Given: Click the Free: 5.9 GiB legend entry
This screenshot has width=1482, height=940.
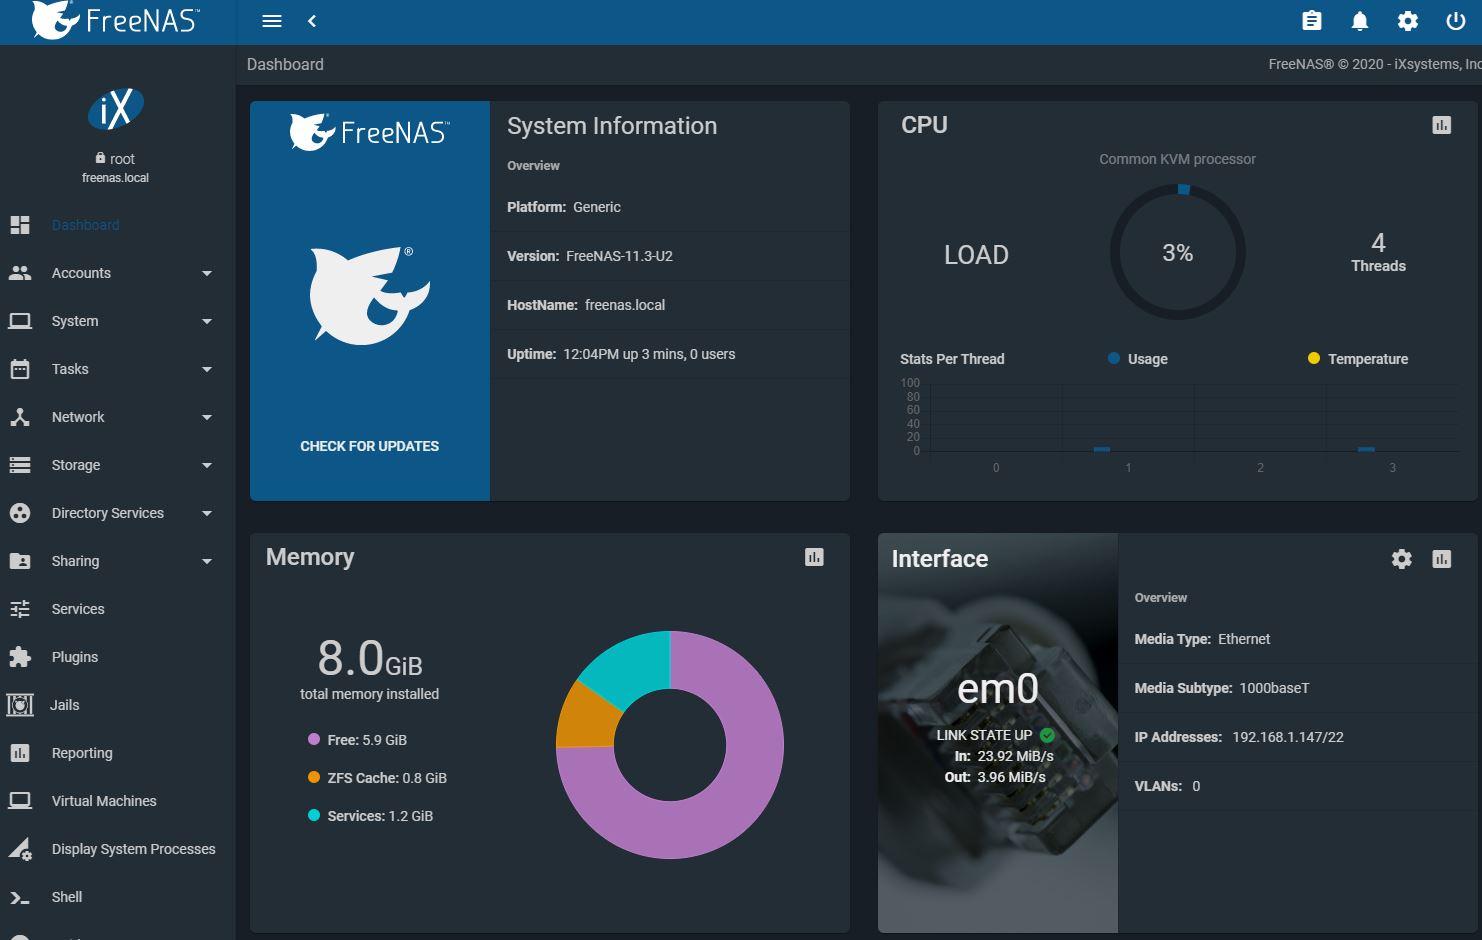Looking at the screenshot, I should [357, 740].
